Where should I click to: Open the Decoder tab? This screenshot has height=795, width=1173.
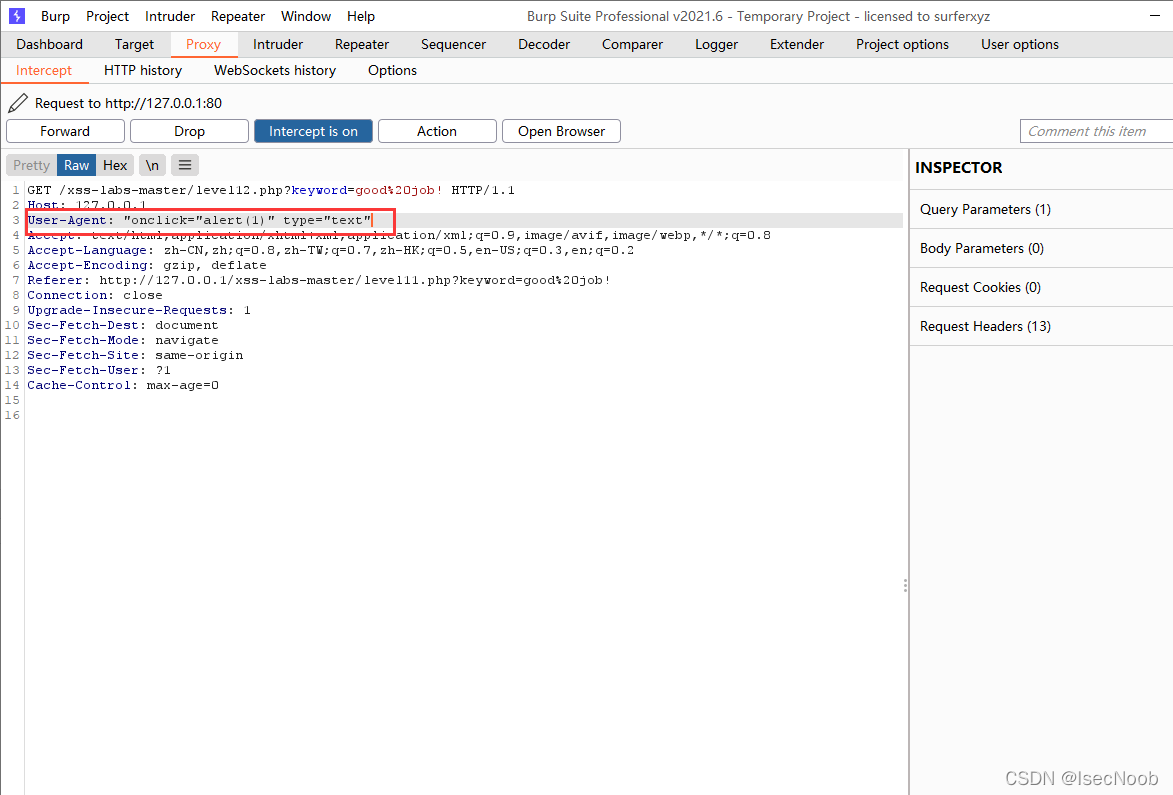click(x=544, y=44)
